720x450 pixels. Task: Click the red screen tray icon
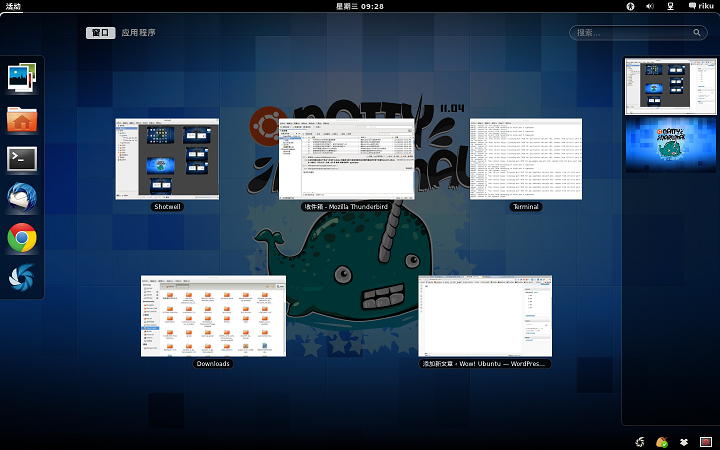pos(706,442)
